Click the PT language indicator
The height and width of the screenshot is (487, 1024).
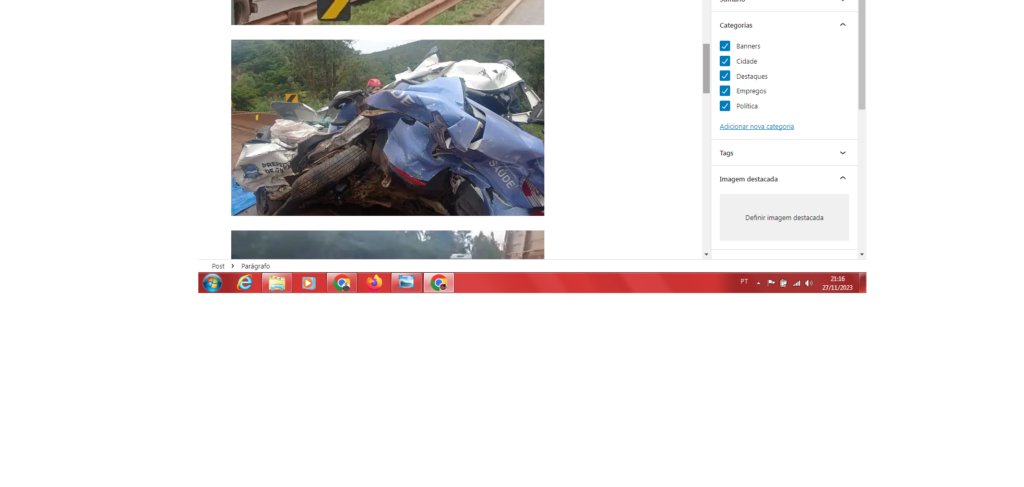point(744,281)
